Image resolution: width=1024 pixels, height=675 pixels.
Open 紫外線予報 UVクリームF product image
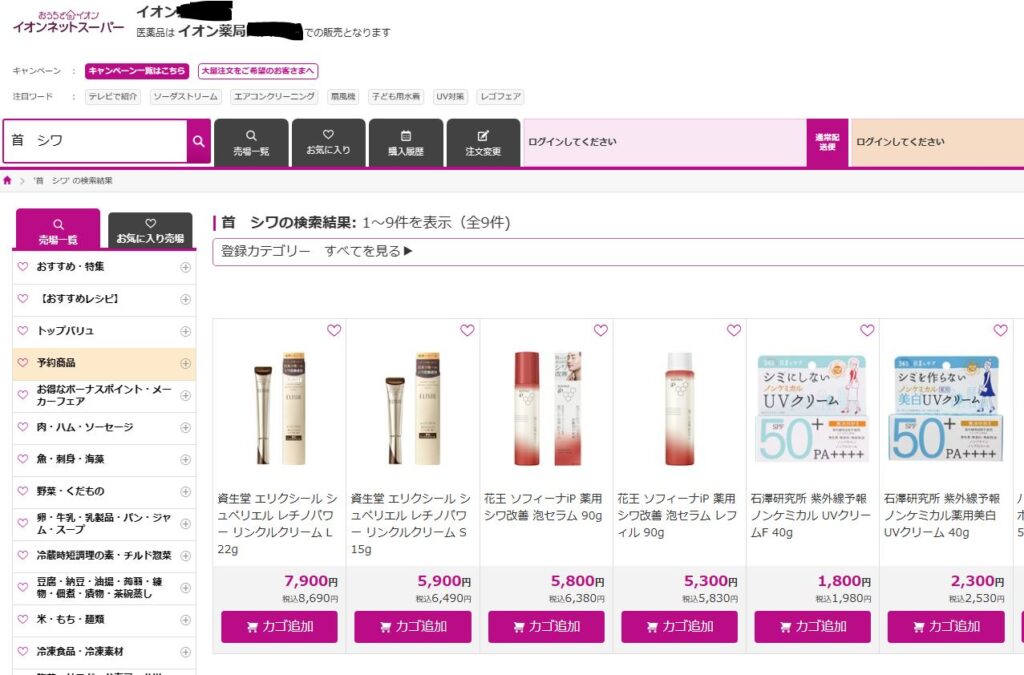(x=812, y=408)
